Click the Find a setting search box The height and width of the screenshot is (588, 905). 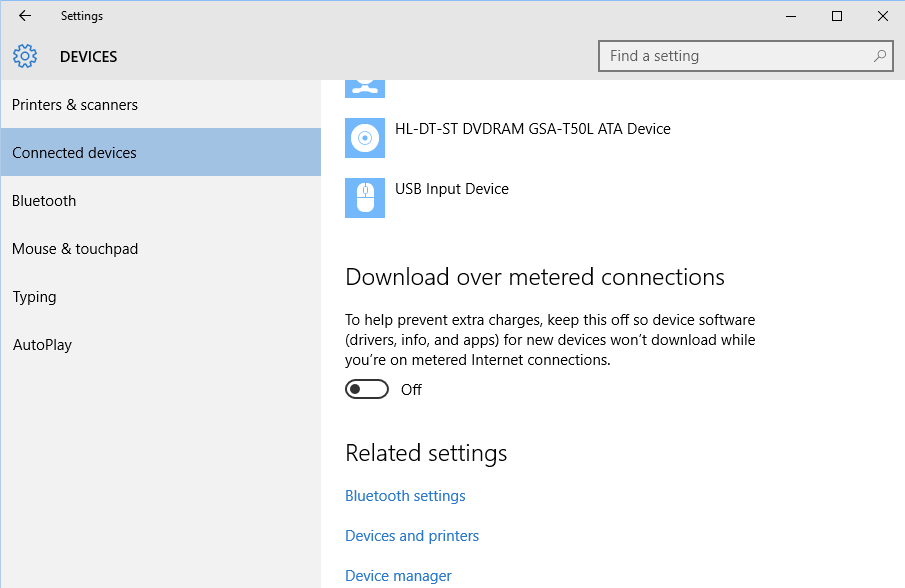click(x=746, y=56)
